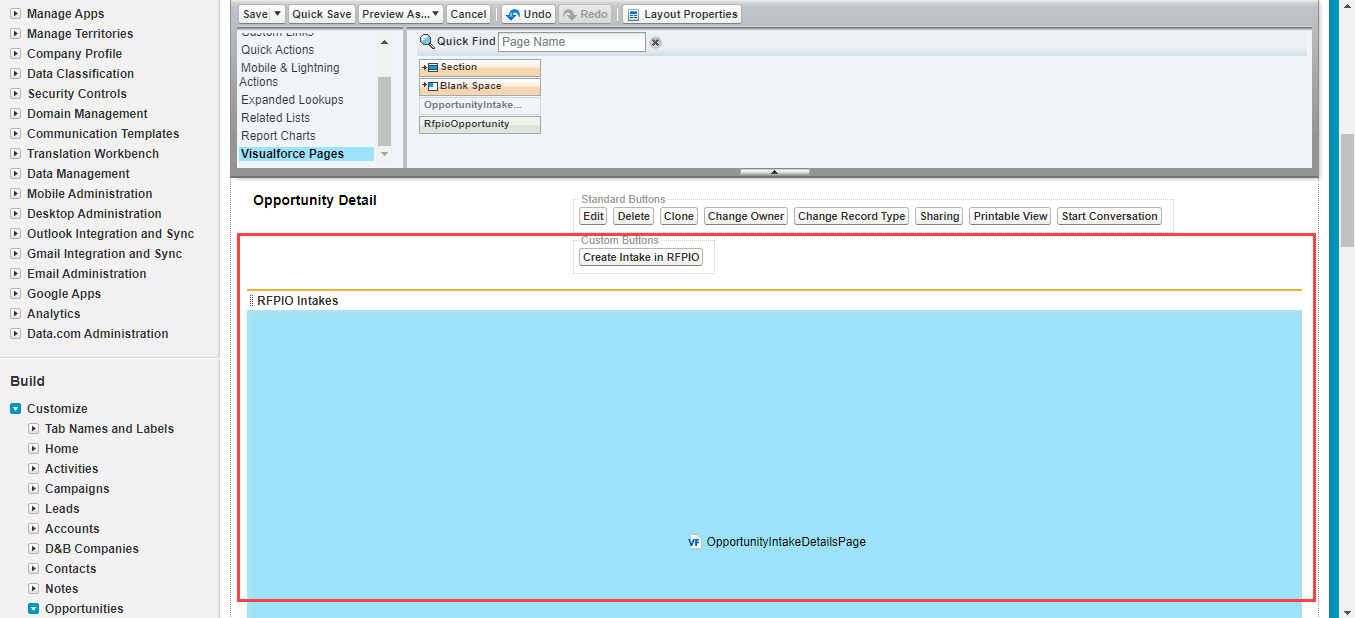Open the Notes sidebar link
The width and height of the screenshot is (1355, 618).
[62, 589]
